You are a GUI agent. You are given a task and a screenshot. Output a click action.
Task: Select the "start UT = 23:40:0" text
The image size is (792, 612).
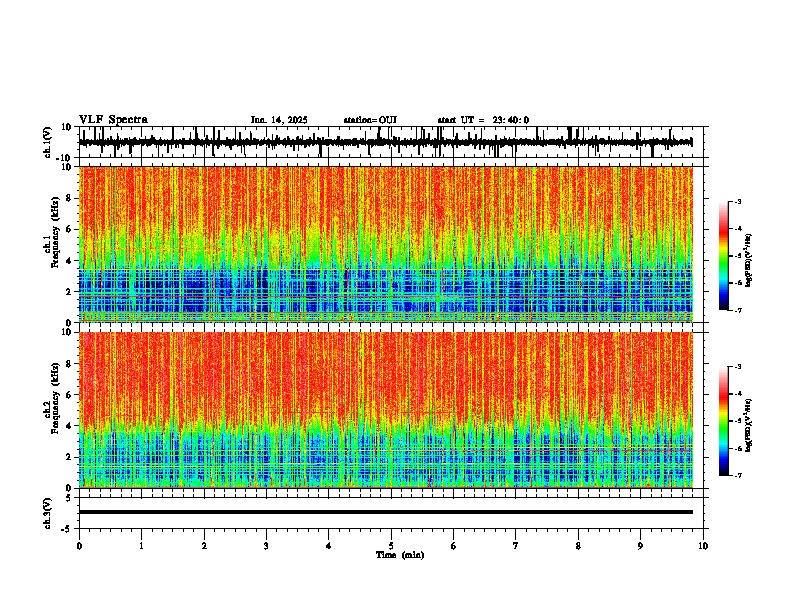pos(483,120)
